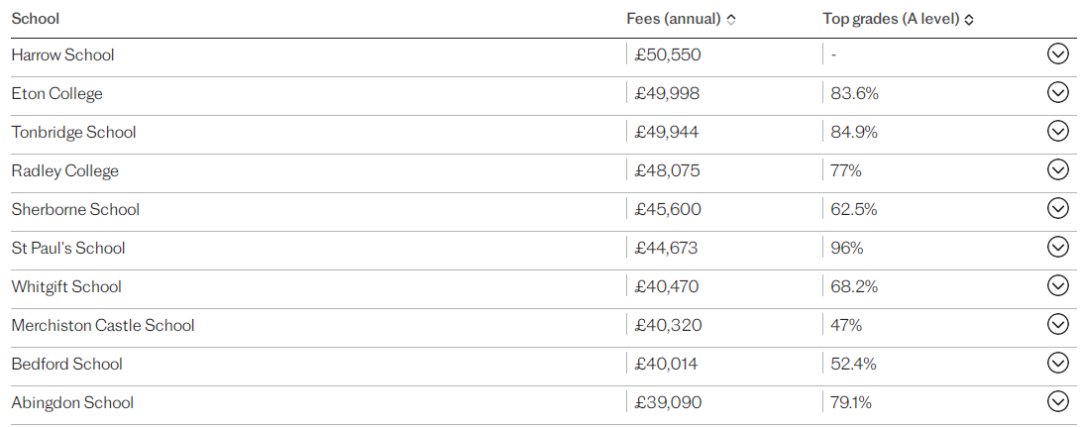The width and height of the screenshot is (1080, 427).
Task: Click St Paul's 96% grade cell
Action: pyautogui.click(x=847, y=247)
